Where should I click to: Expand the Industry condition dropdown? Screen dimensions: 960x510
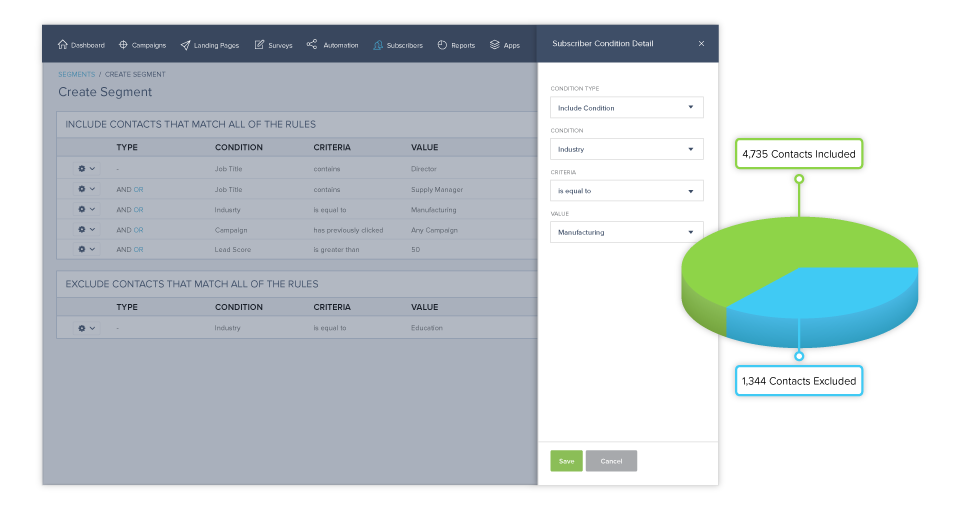click(x=626, y=149)
